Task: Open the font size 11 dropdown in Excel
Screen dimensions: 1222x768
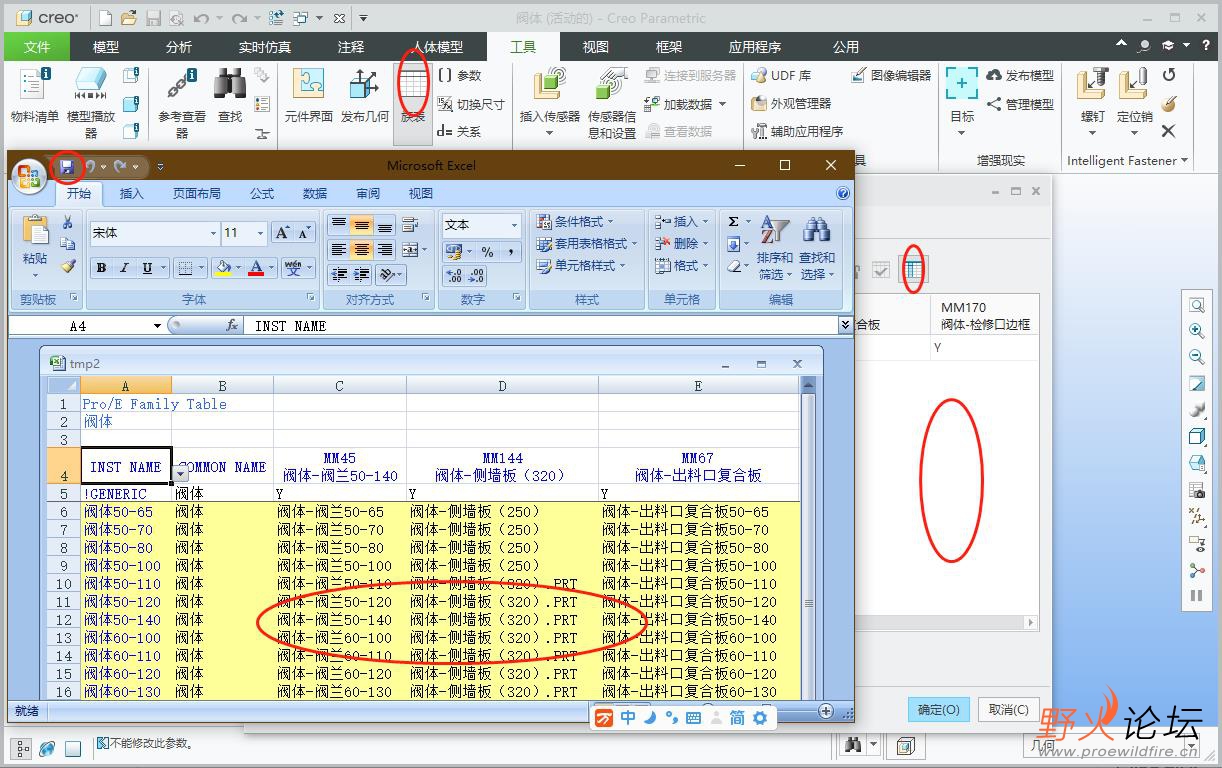Action: click(260, 233)
